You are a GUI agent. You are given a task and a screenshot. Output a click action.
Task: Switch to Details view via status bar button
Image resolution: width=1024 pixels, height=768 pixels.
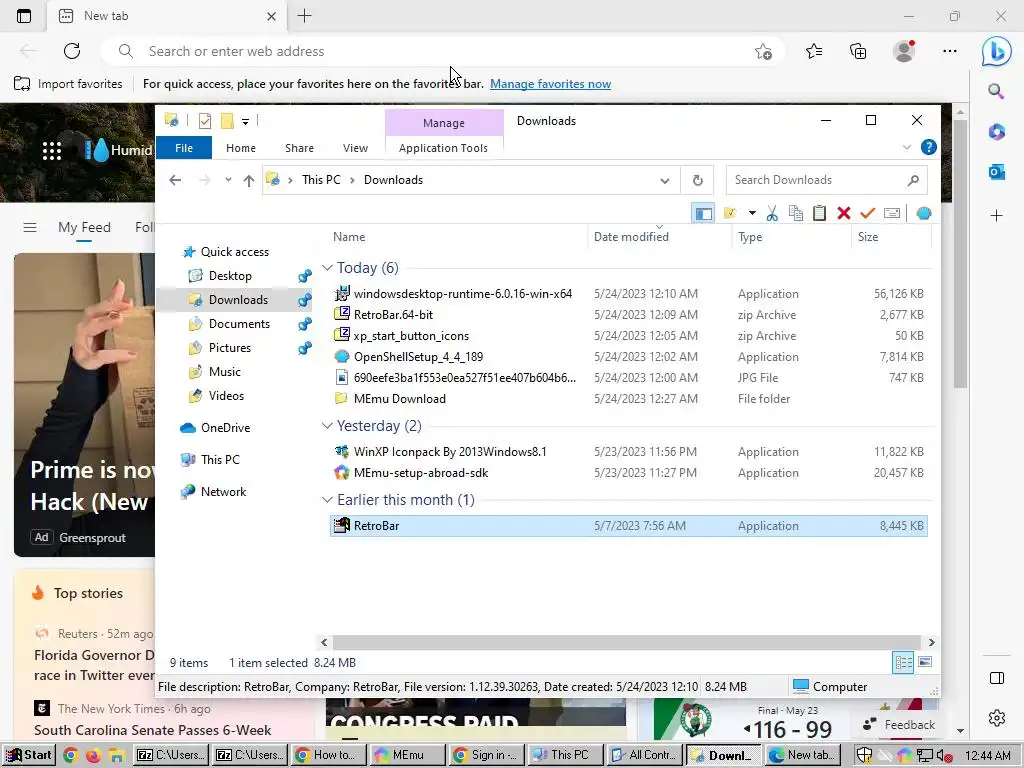click(x=903, y=663)
